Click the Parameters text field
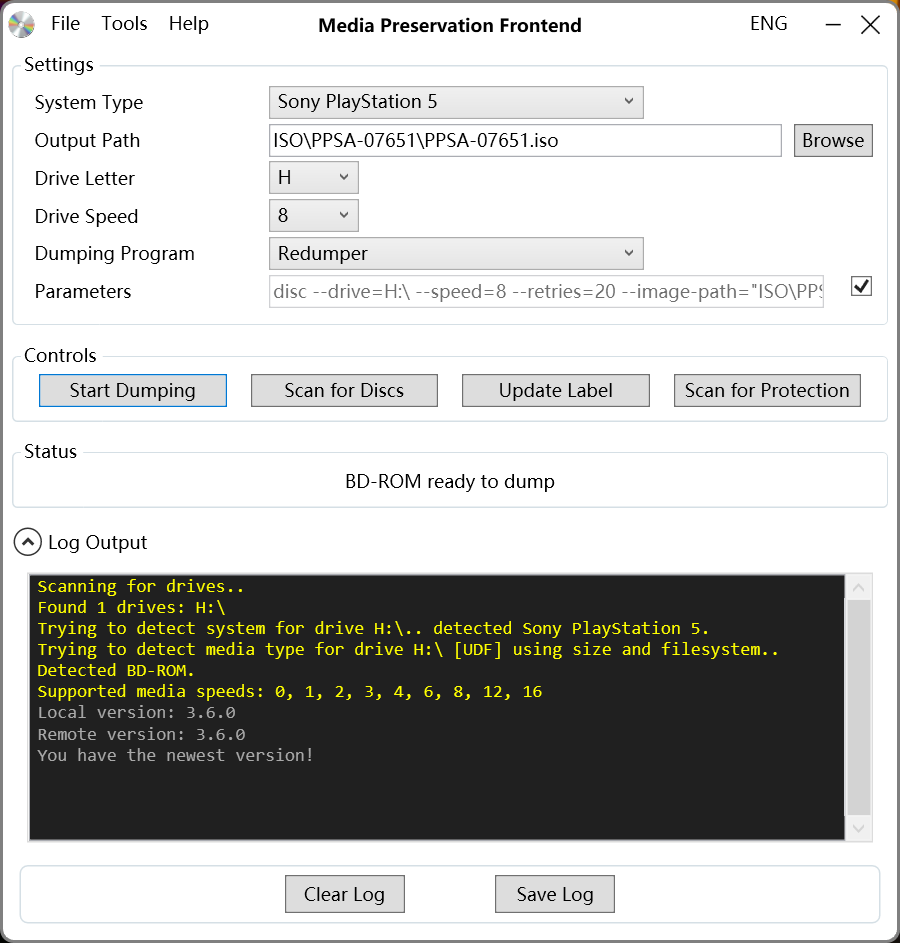The image size is (900, 943). coord(546,292)
